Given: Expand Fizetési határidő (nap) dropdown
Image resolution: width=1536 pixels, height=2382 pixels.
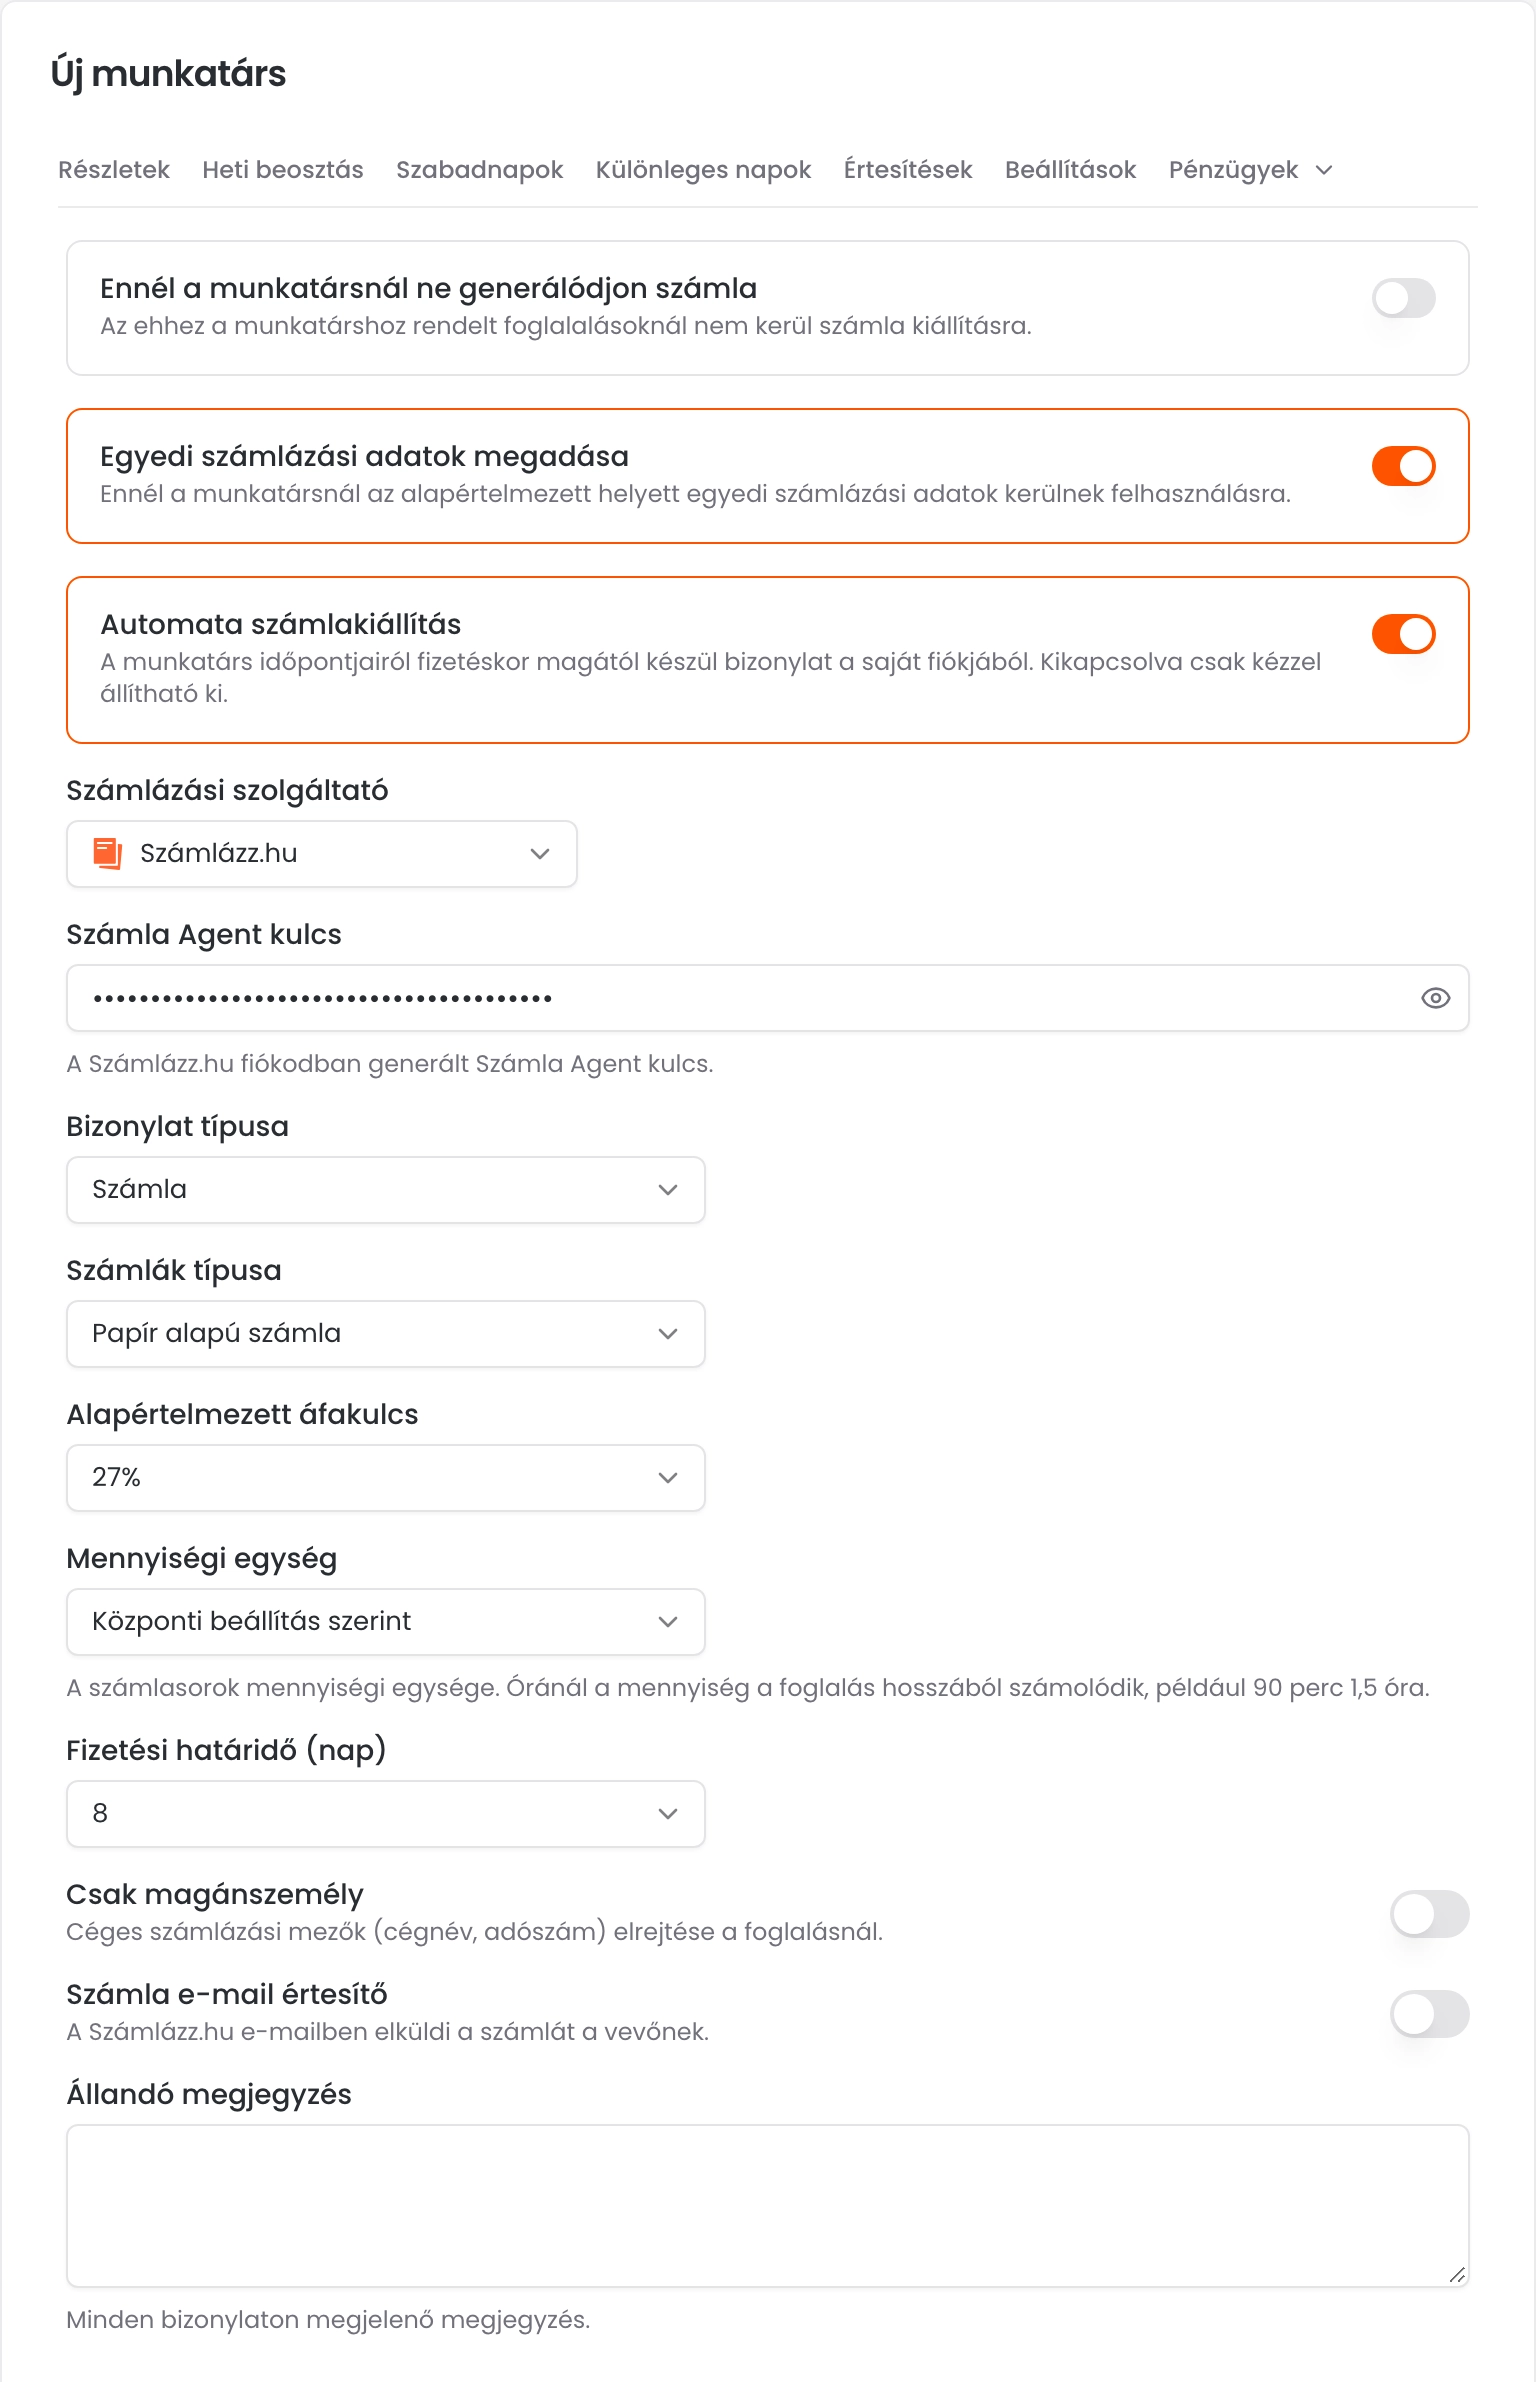Looking at the screenshot, I should click(386, 1814).
